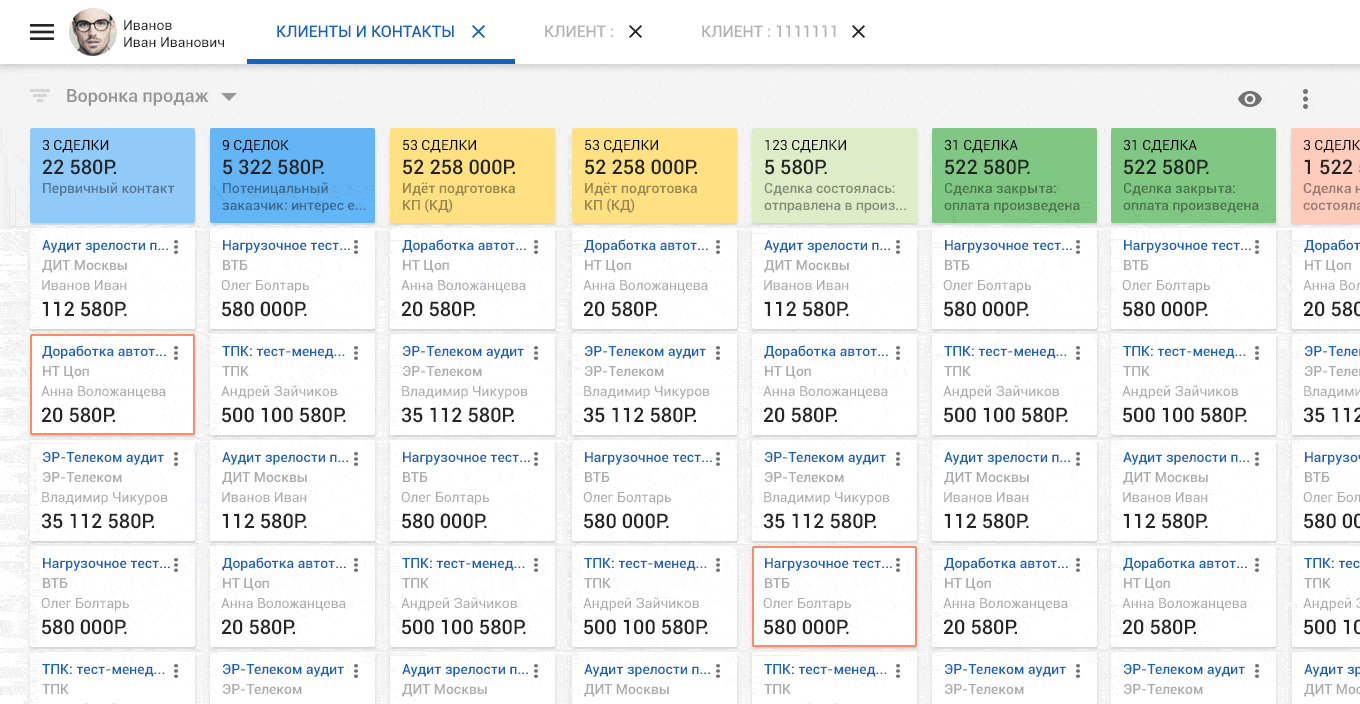Screen dimensions: 1360x704
Task: Select the light-blue Первичный контакт stage header
Action: coord(112,175)
